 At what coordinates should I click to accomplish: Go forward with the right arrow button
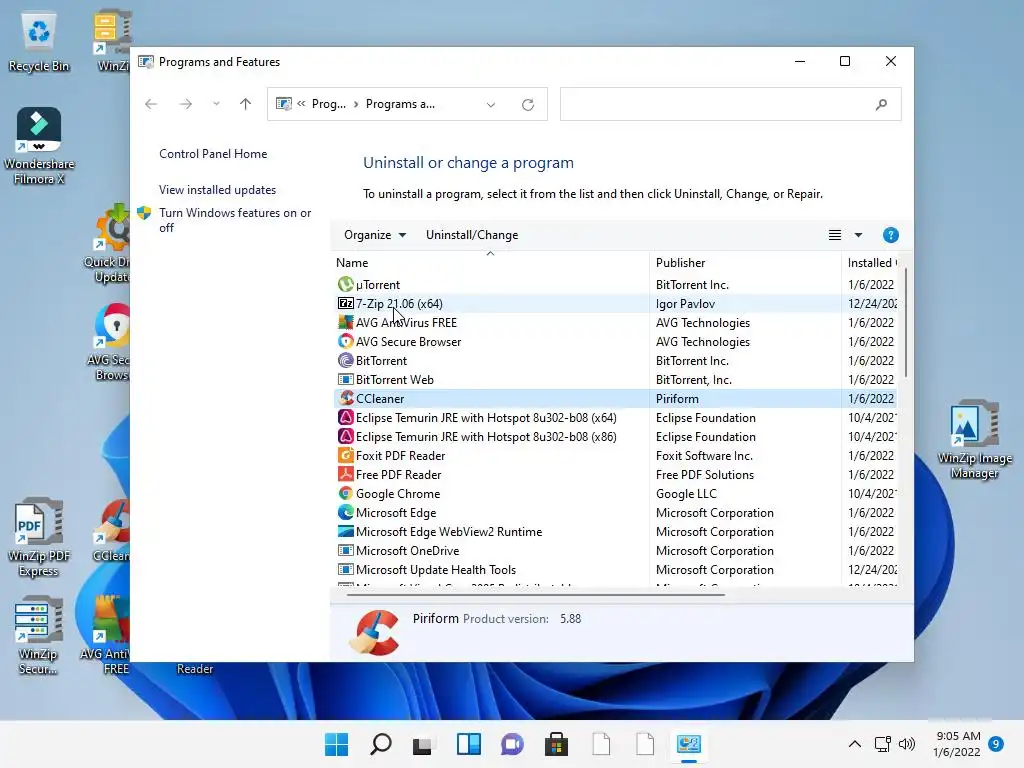tap(186, 104)
